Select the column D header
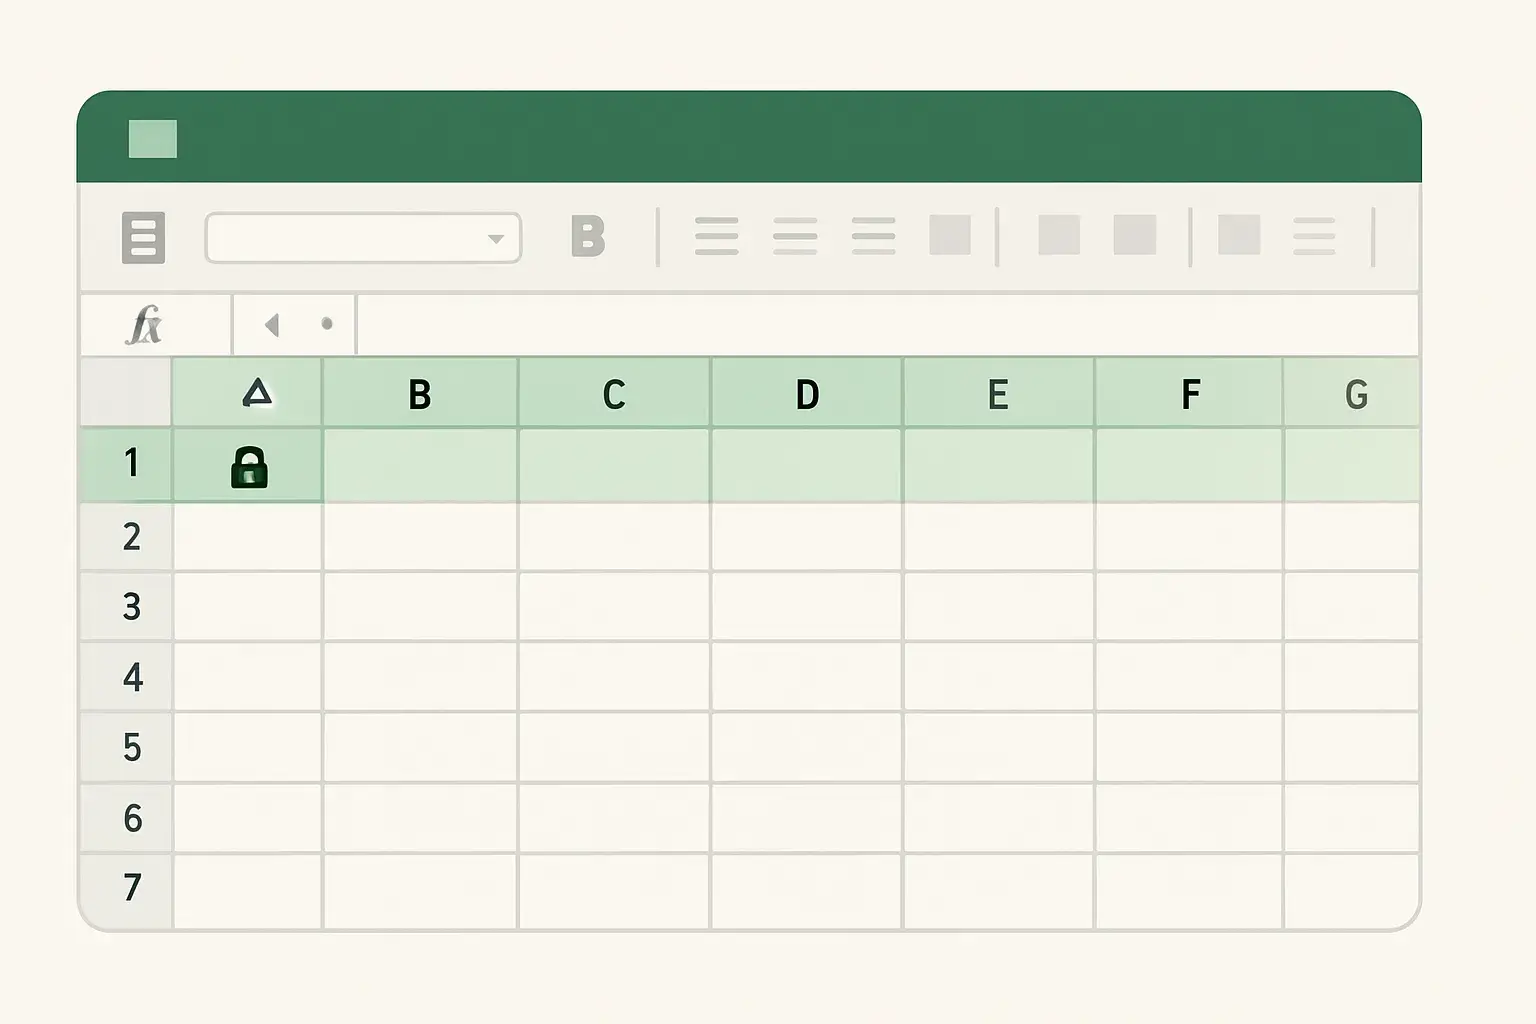Screen dimensions: 1536x1024 [x=807, y=394]
